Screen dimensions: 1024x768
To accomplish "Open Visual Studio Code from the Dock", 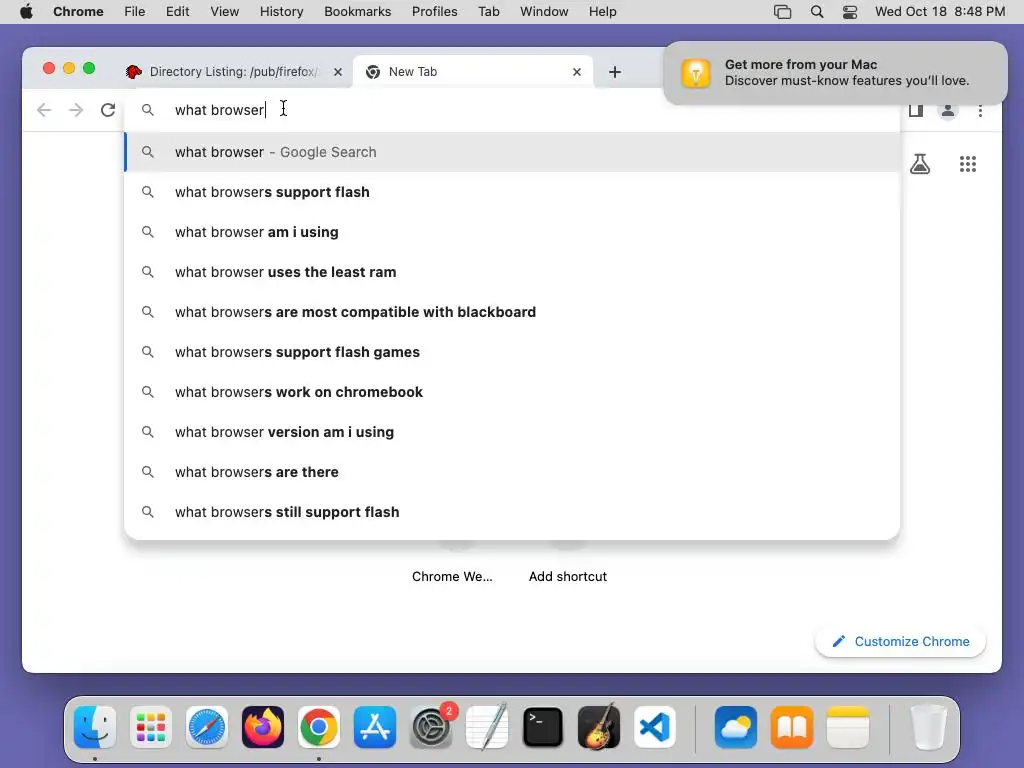I will (x=655, y=727).
